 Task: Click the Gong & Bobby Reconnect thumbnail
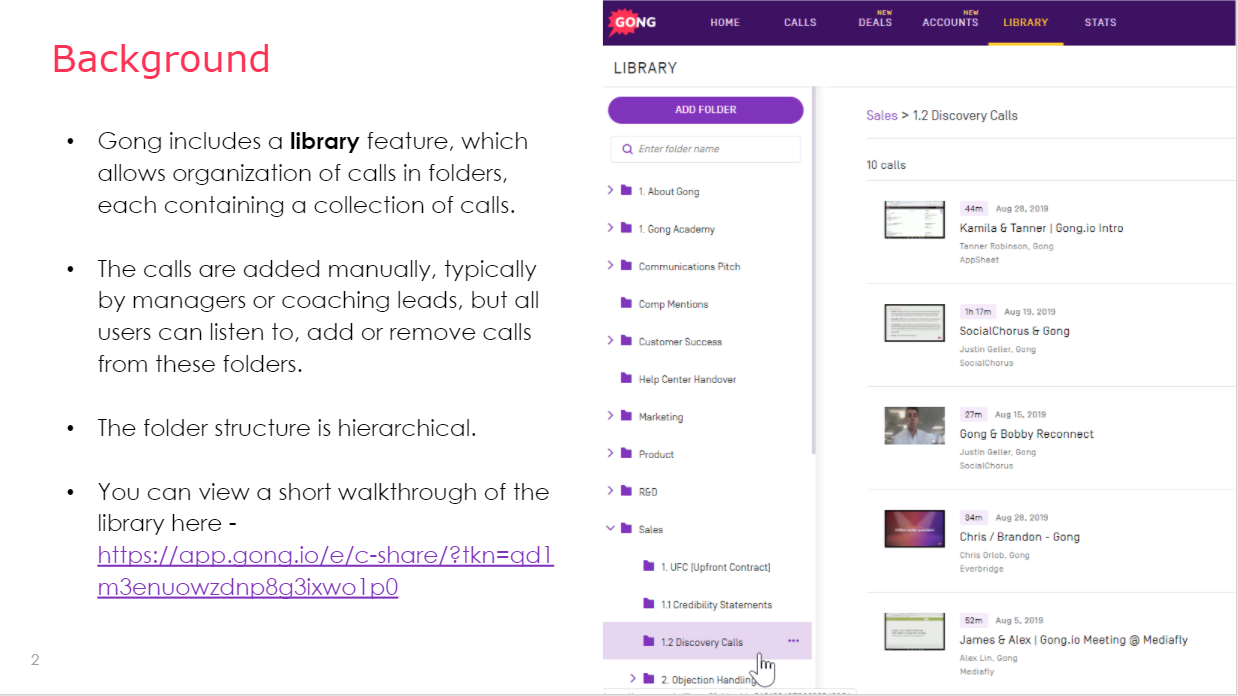click(914, 426)
